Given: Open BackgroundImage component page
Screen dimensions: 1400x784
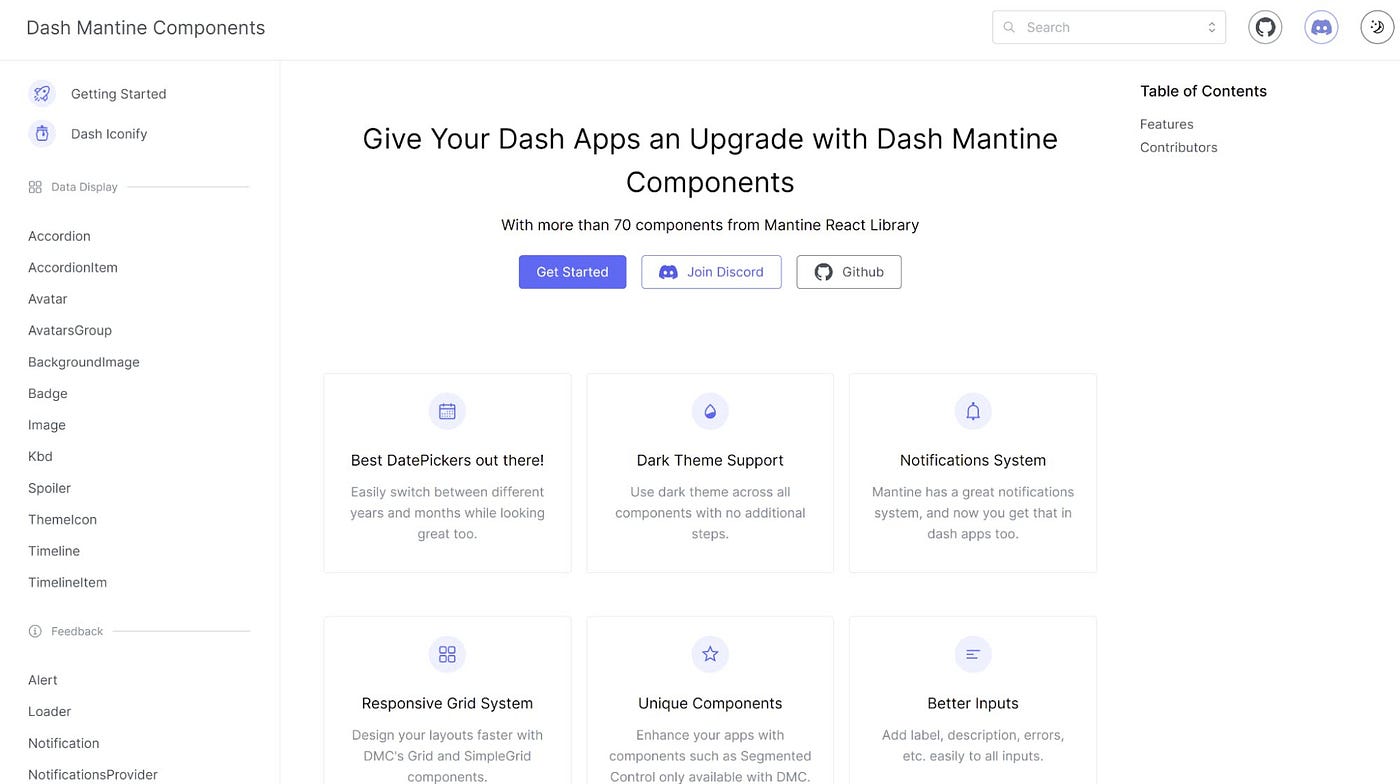Looking at the screenshot, I should (84, 362).
